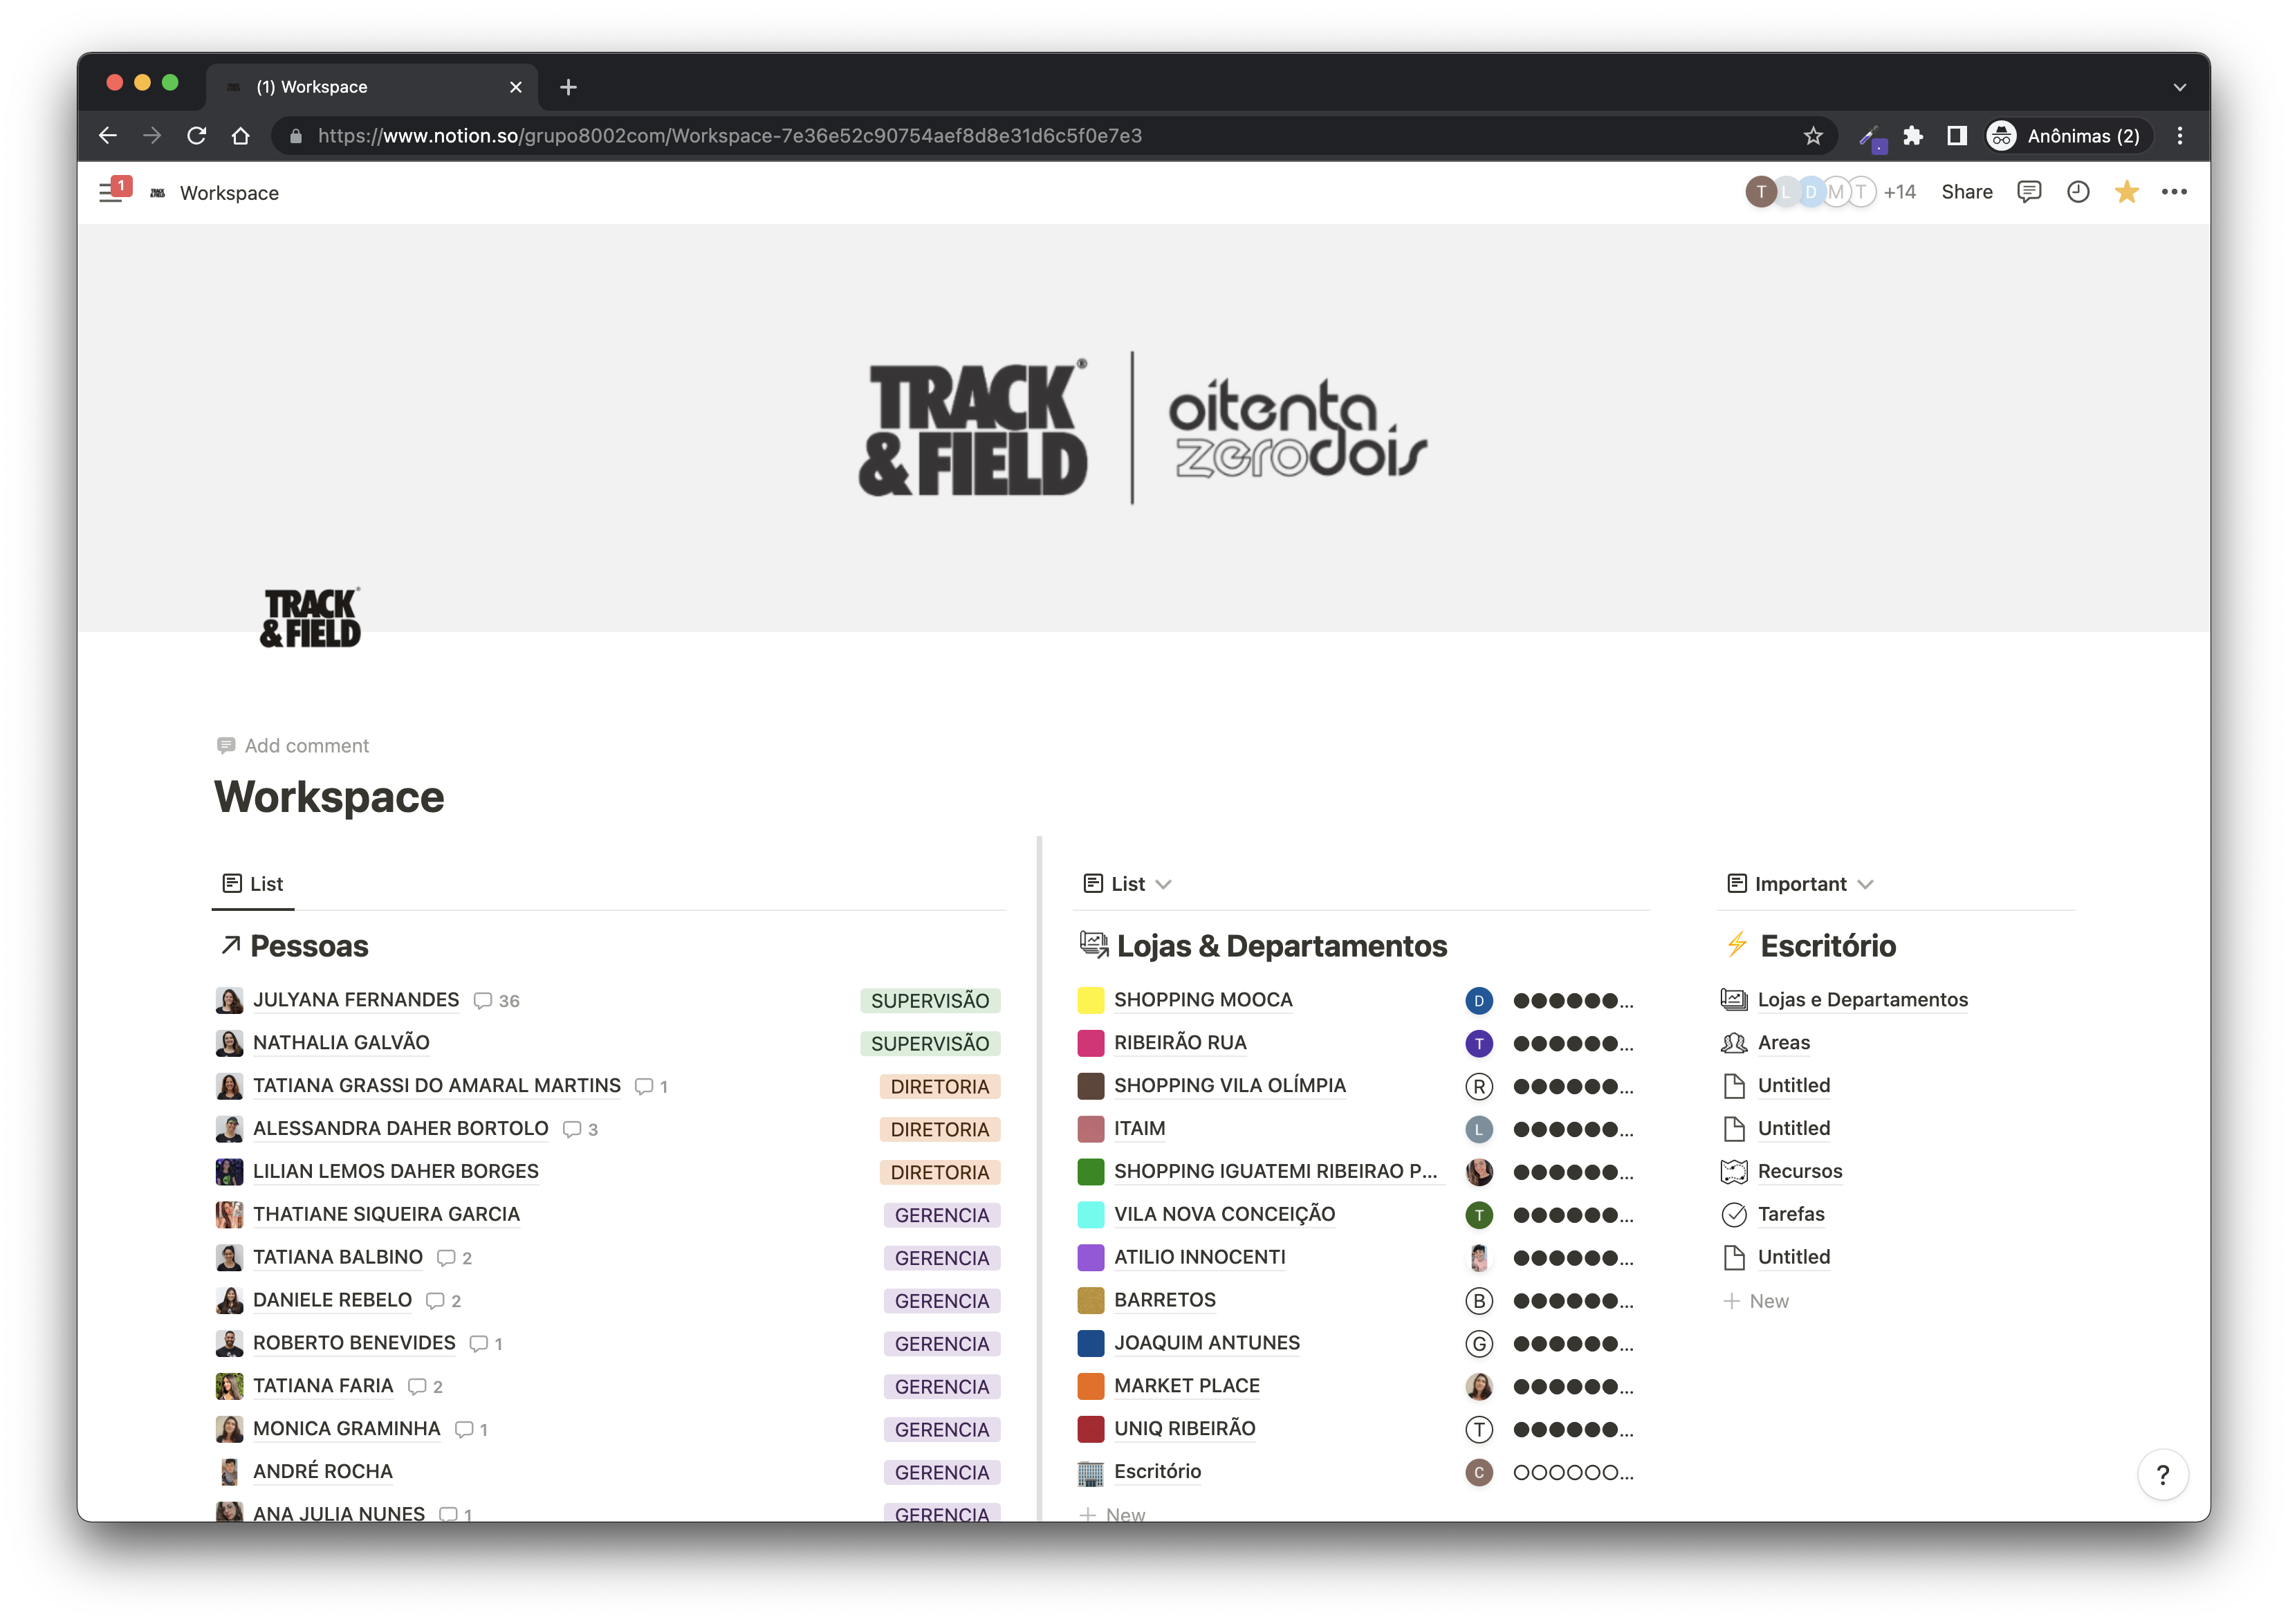Open the MARKET PLACE store entry
The image size is (2288, 1624).
pyautogui.click(x=1186, y=1386)
